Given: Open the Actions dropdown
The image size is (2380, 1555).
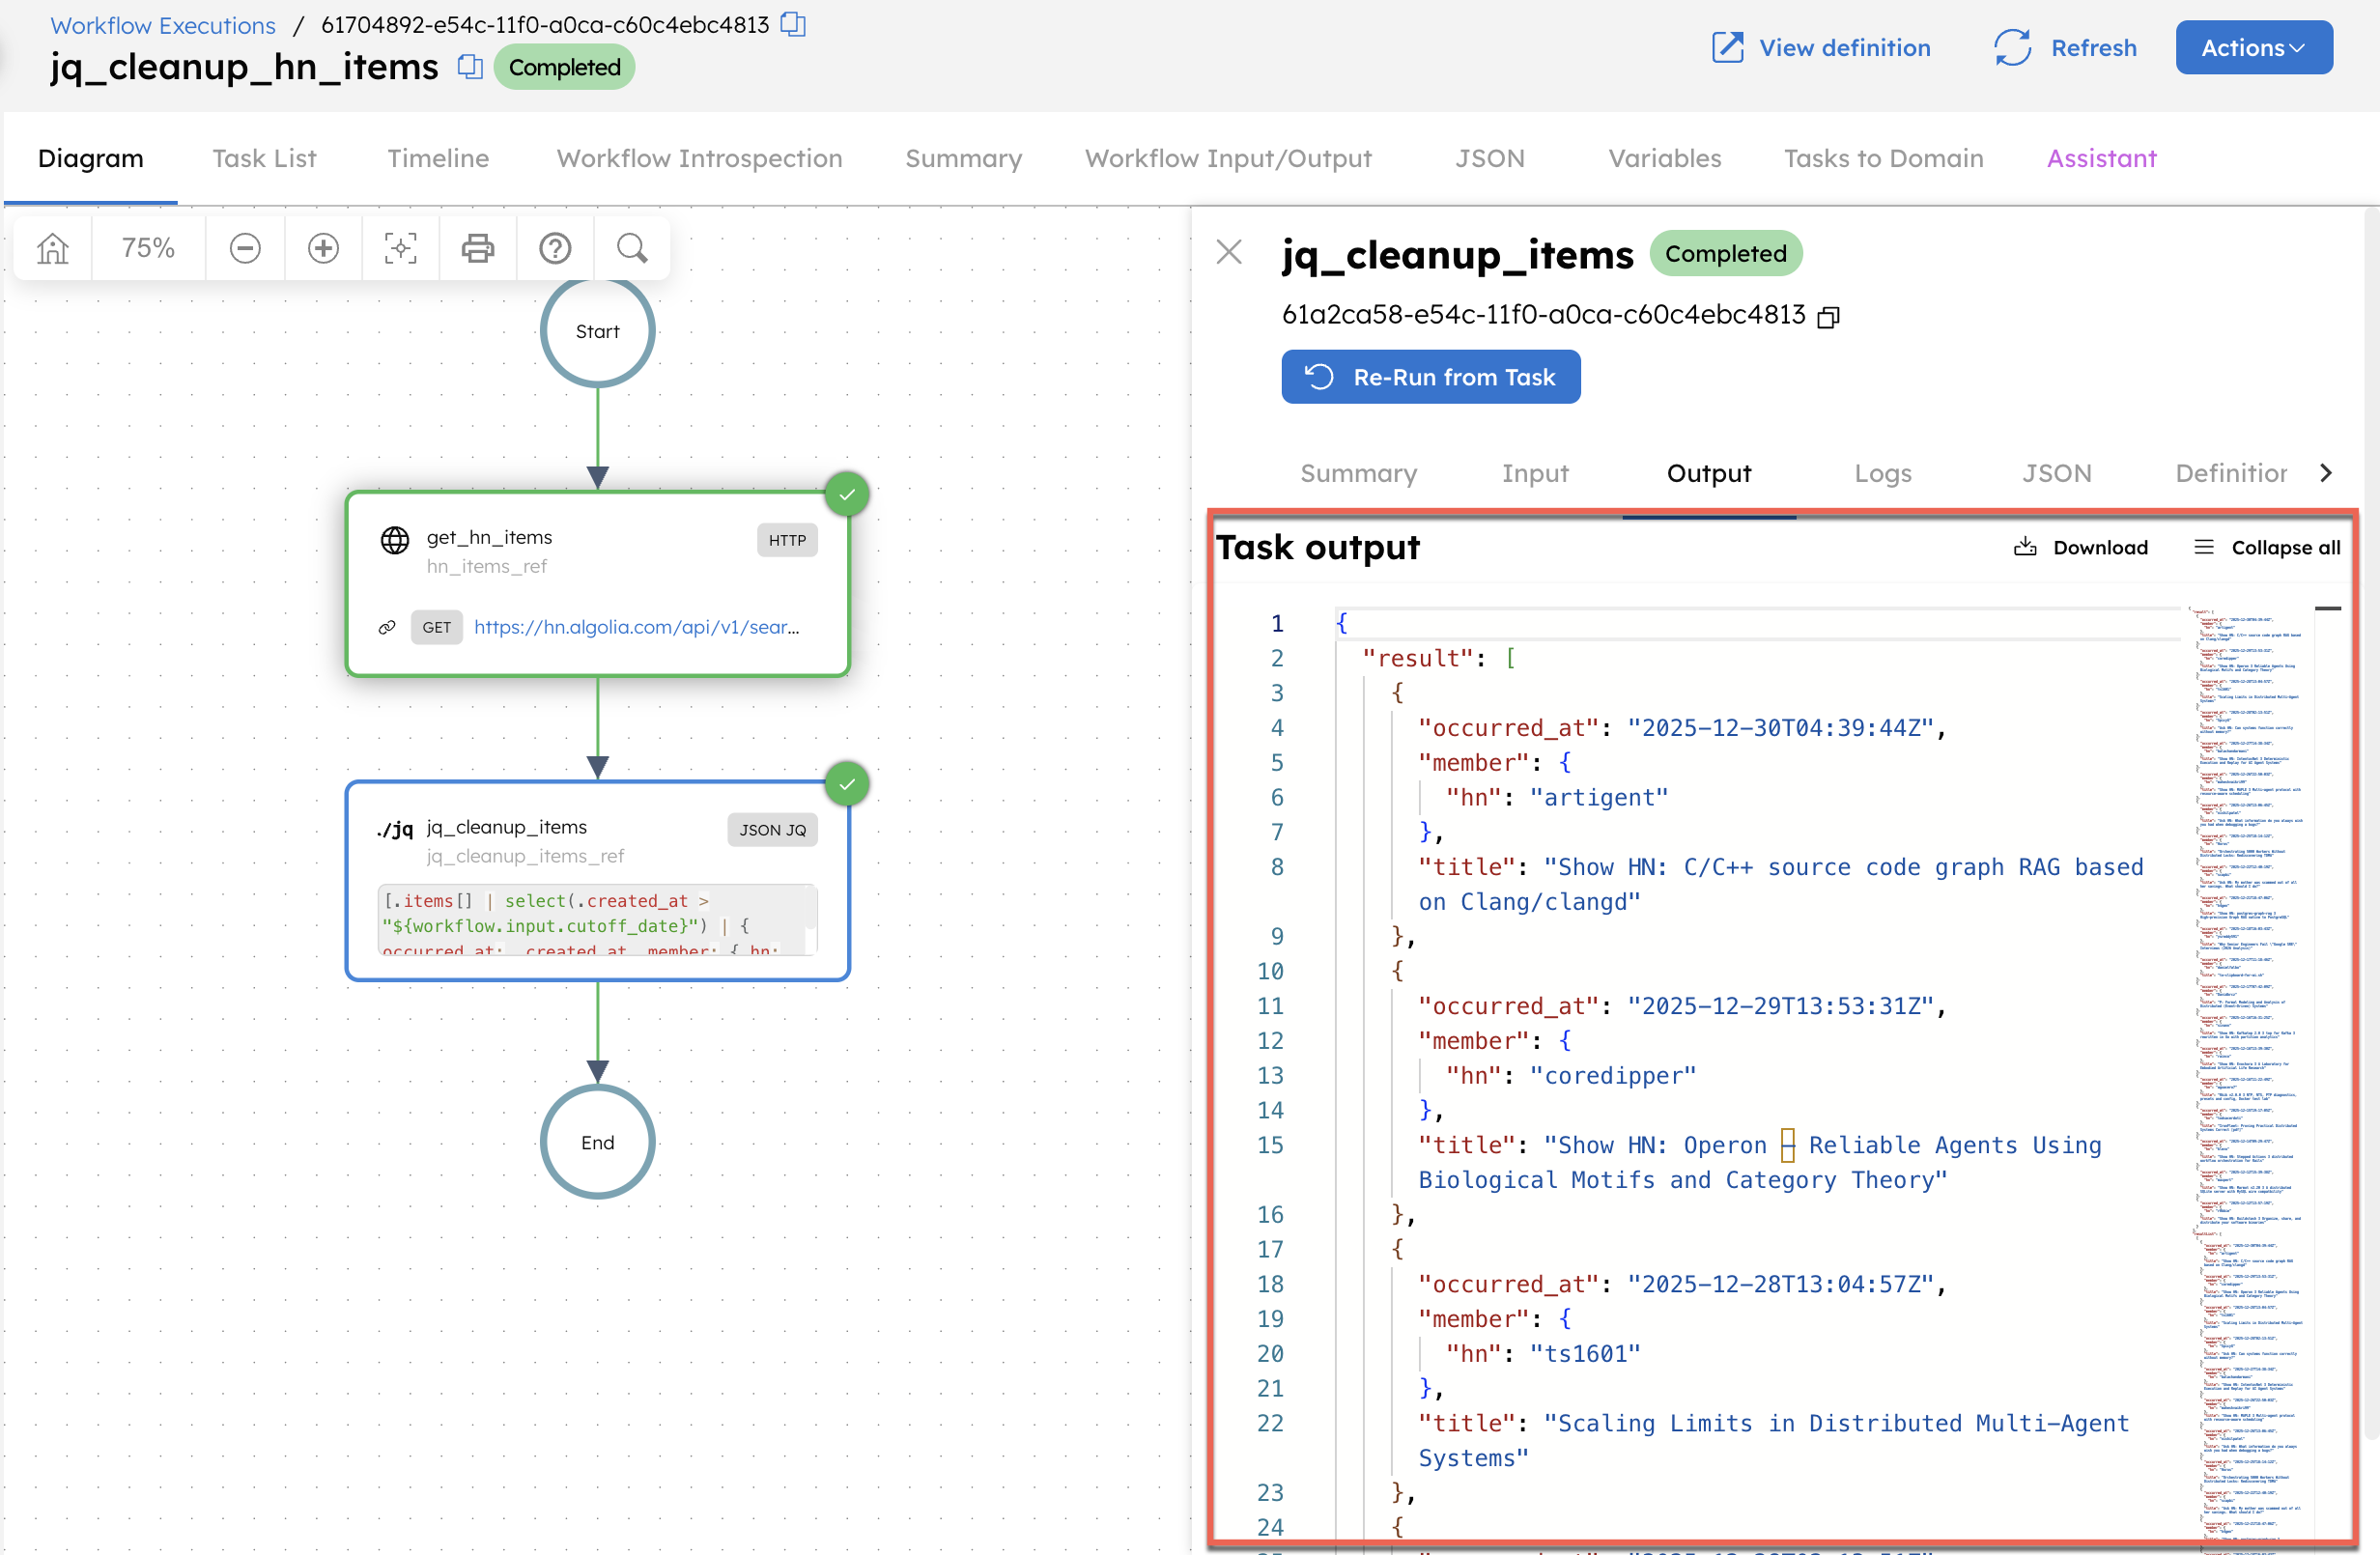Looking at the screenshot, I should [2253, 47].
